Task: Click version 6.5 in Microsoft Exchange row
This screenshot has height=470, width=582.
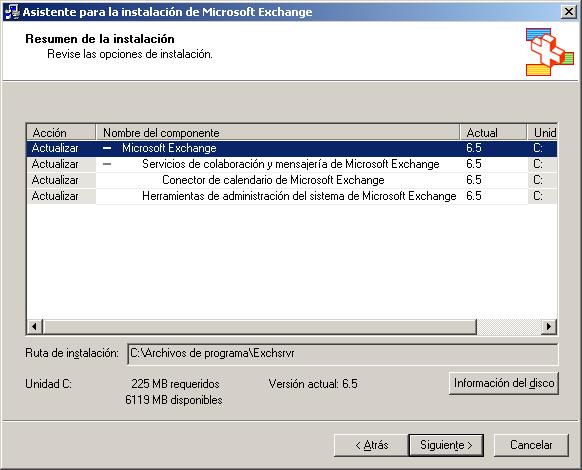Action: (x=474, y=148)
